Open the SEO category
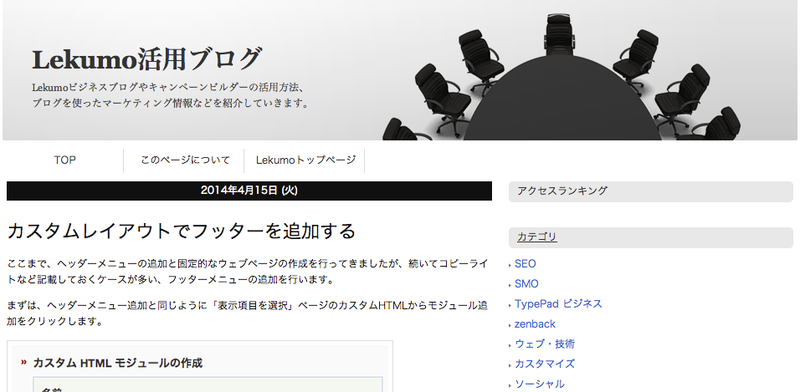The height and width of the screenshot is (392, 800). tap(525, 264)
